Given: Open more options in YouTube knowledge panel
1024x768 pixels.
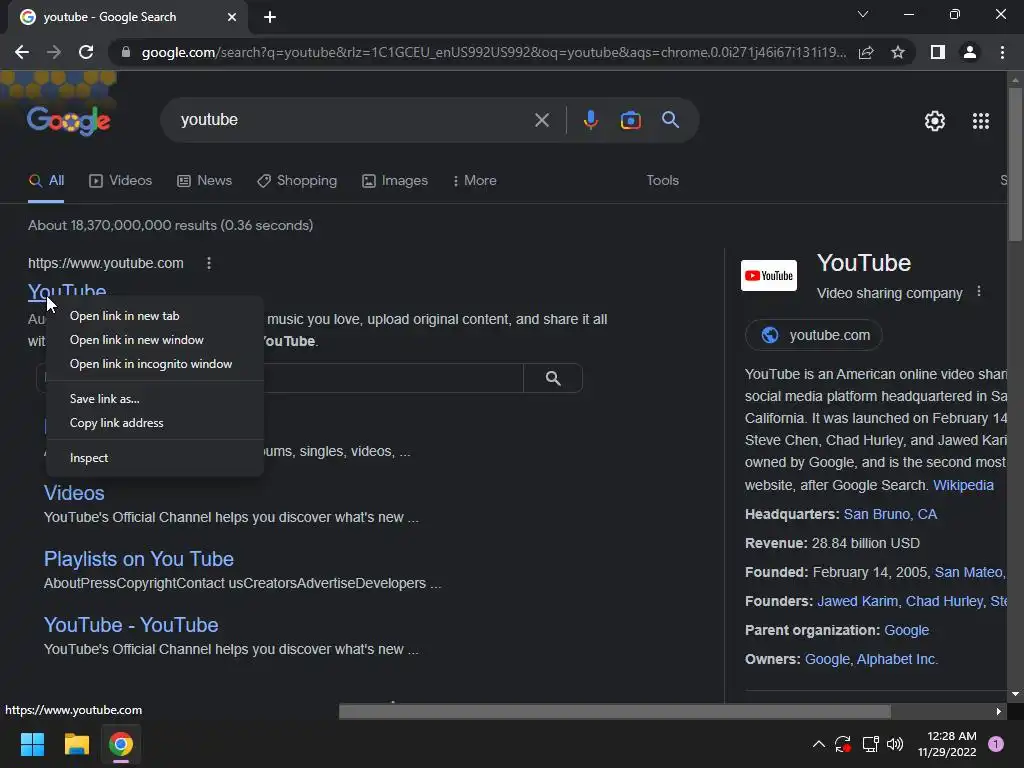Looking at the screenshot, I should click(x=978, y=292).
